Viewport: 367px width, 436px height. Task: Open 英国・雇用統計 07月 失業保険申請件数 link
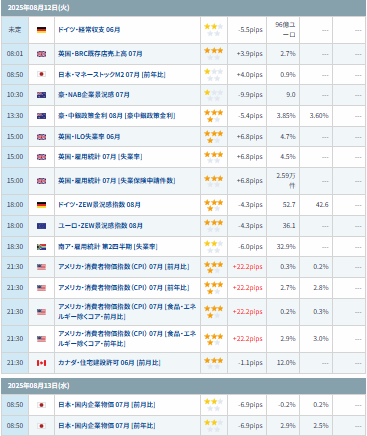[x=117, y=181]
